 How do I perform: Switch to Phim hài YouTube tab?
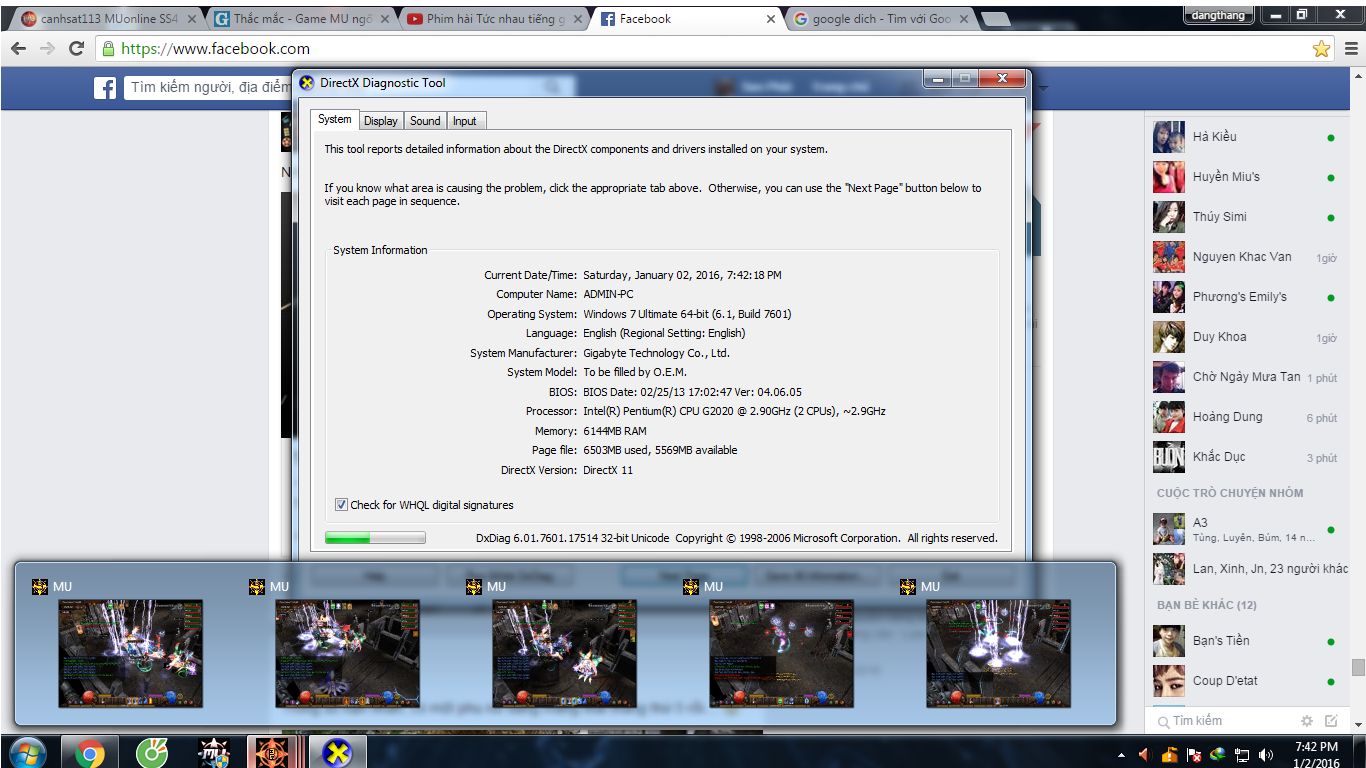[494, 19]
